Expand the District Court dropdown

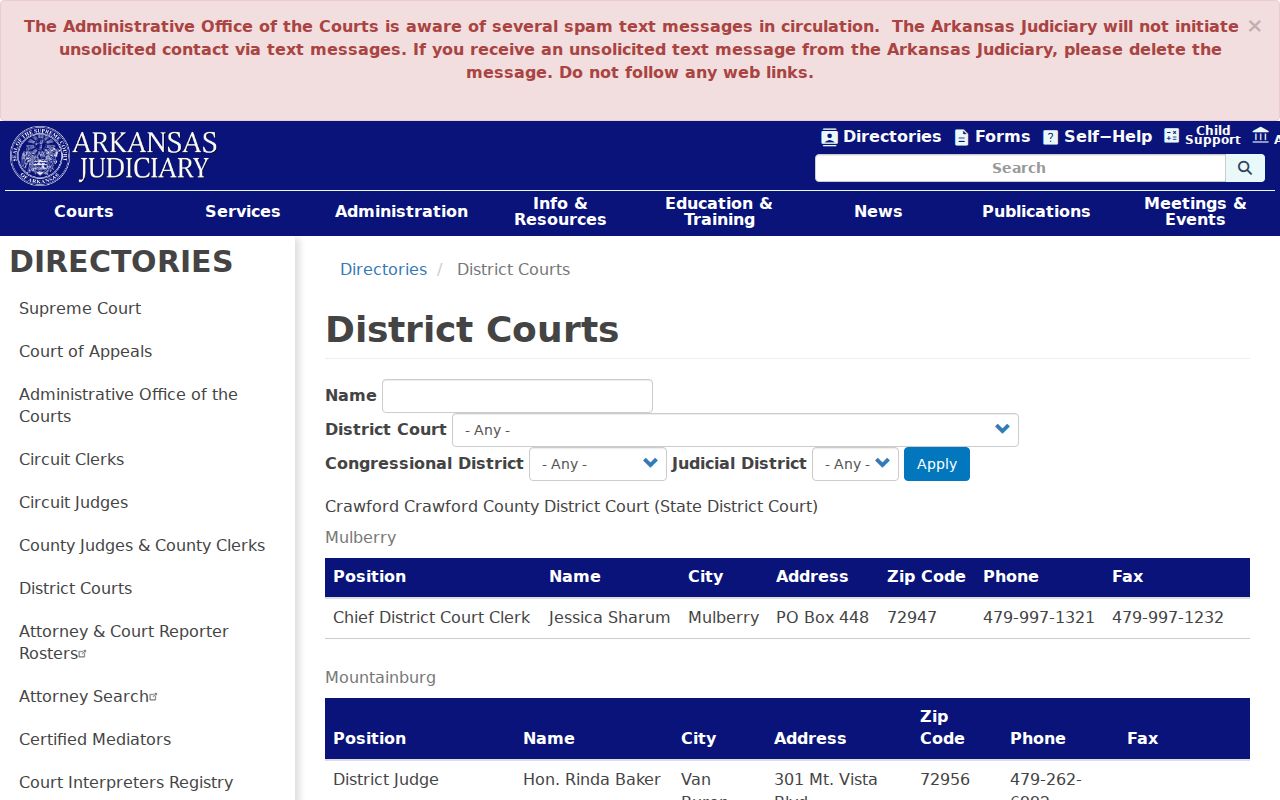coord(735,430)
